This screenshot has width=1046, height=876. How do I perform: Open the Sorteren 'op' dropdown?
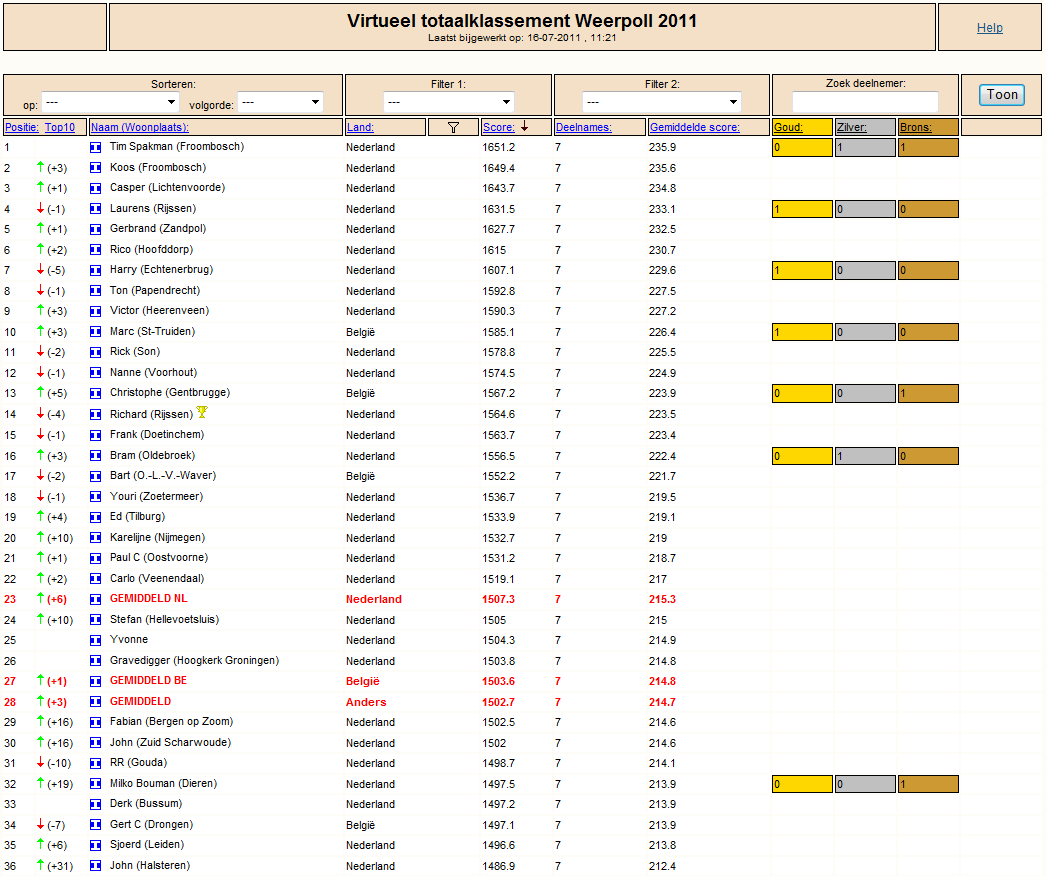coord(110,102)
